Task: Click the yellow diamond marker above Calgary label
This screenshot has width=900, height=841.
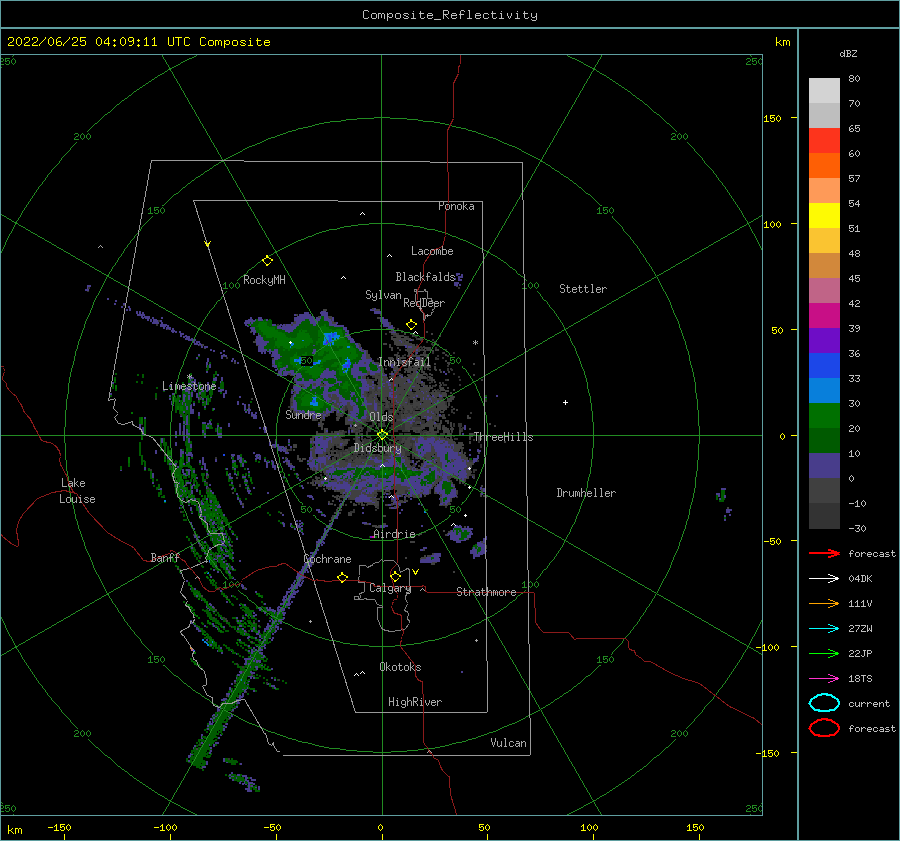Action: (x=395, y=576)
